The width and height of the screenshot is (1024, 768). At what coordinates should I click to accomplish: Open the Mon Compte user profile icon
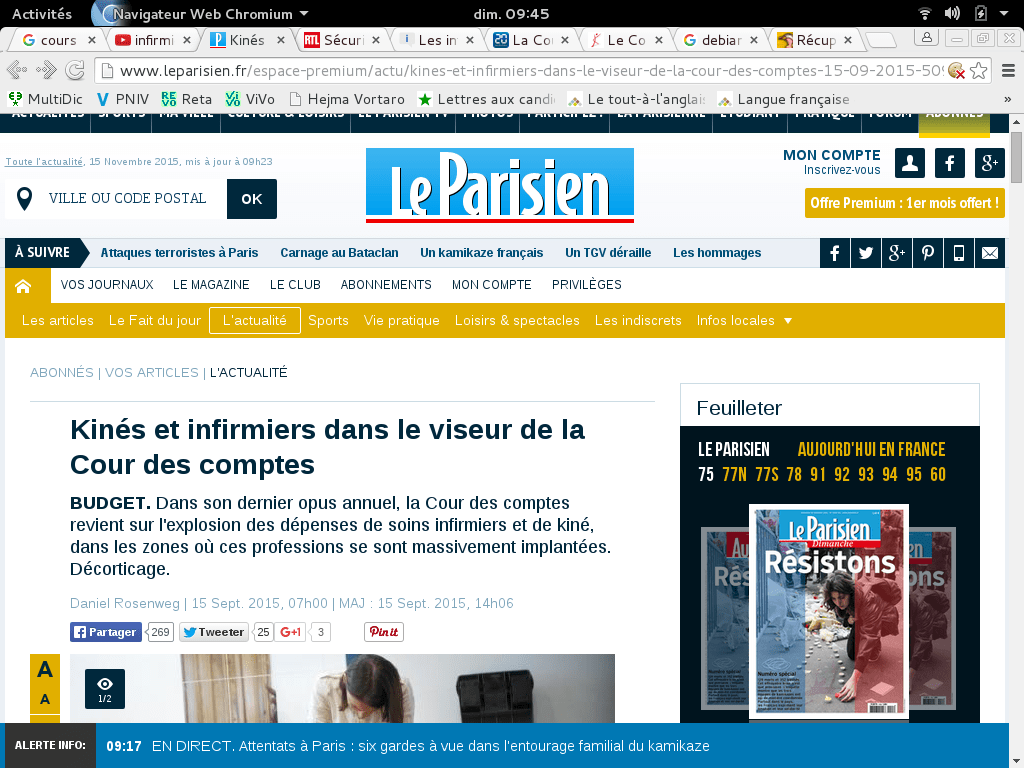910,163
